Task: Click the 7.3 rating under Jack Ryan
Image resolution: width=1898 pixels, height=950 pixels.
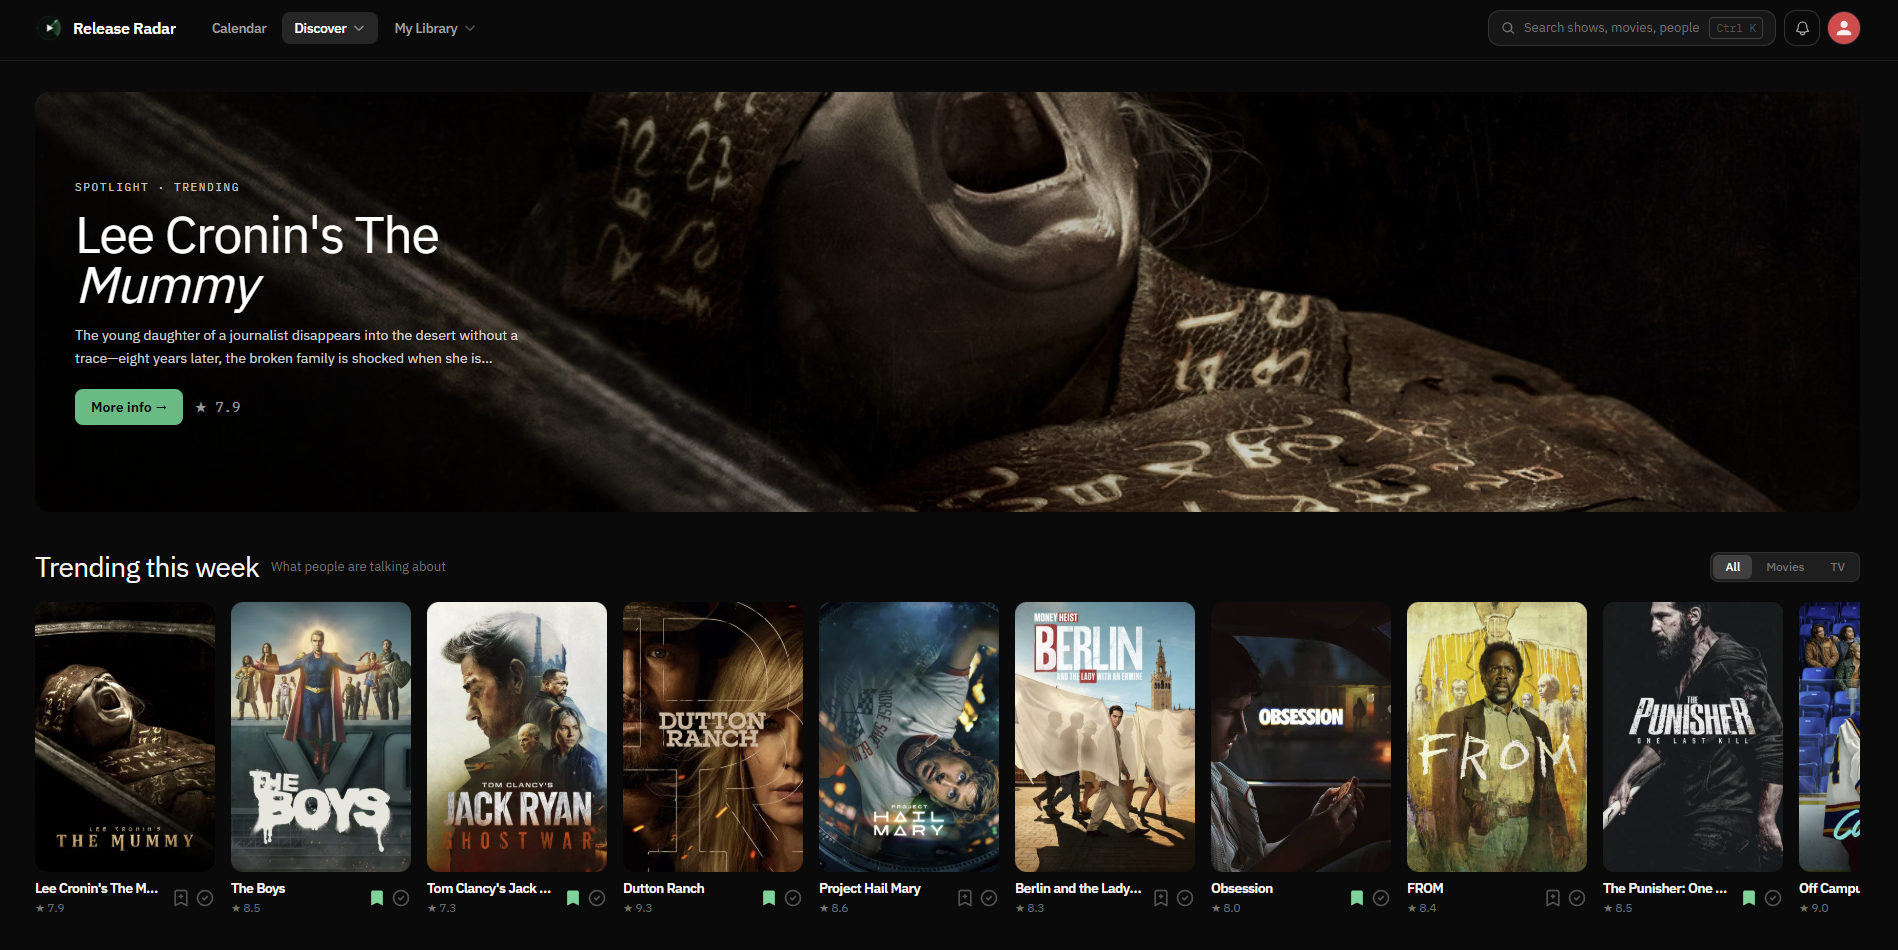Action: (x=442, y=908)
